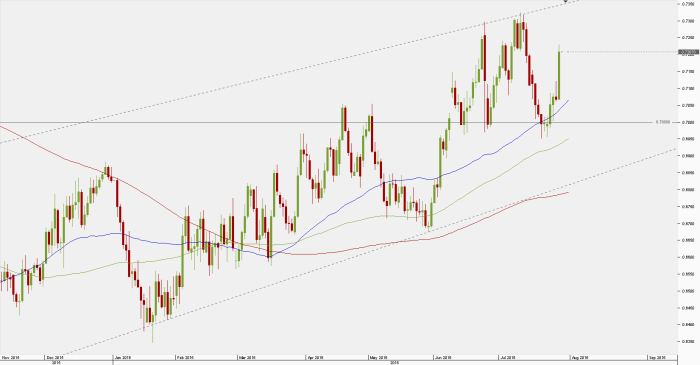Click the dotted current price line
700x365 pixels.
click(x=620, y=52)
